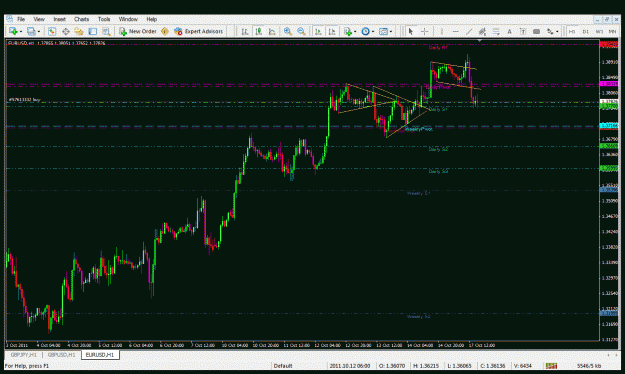625x374 pixels.
Task: Open the Window menu
Action: (x=128, y=19)
